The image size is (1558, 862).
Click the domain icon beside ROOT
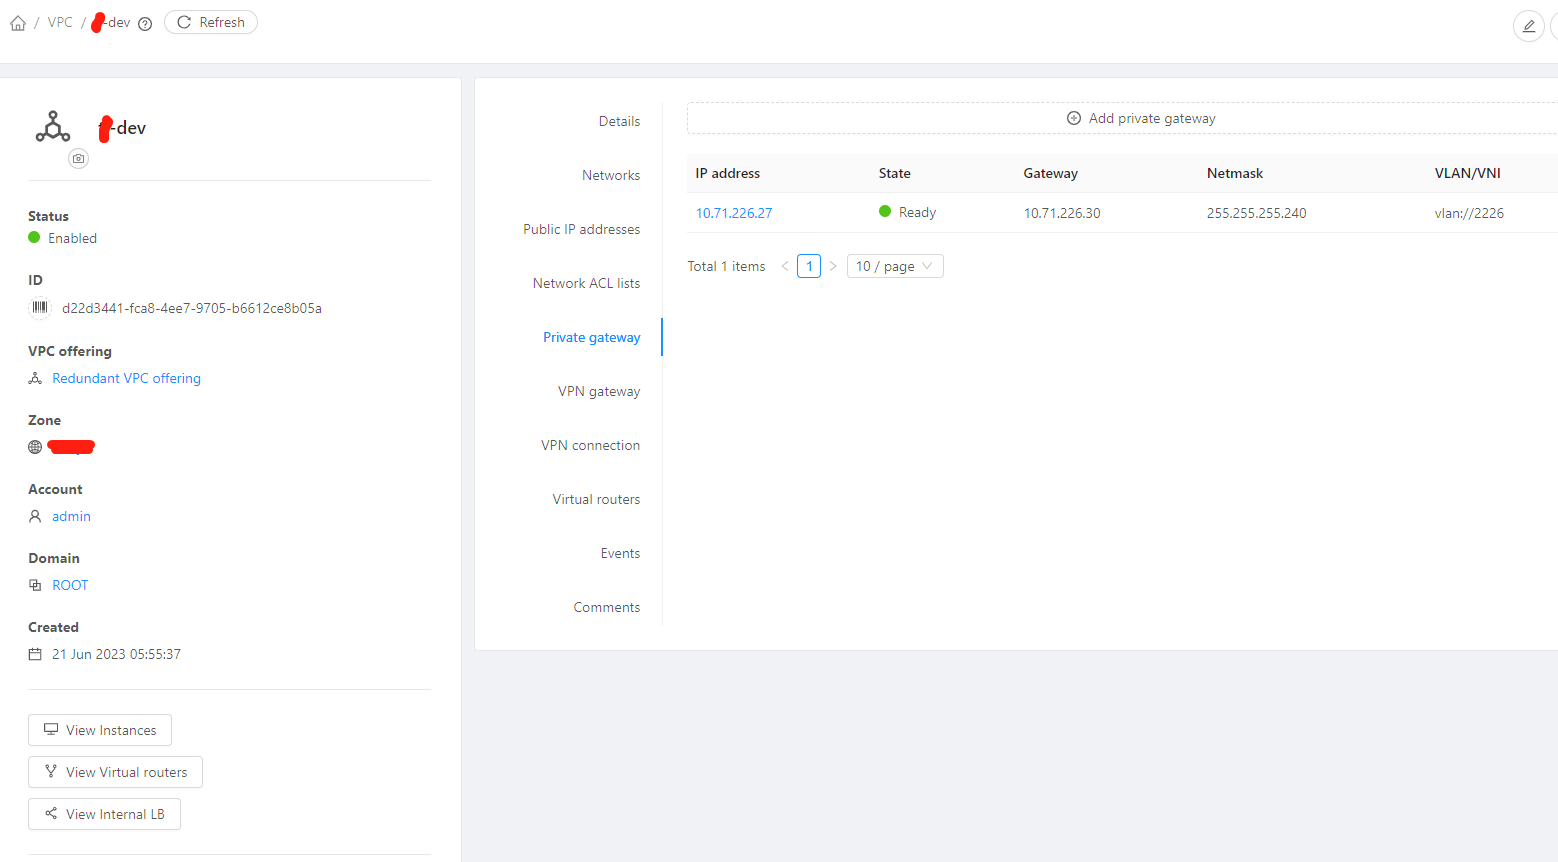point(35,585)
